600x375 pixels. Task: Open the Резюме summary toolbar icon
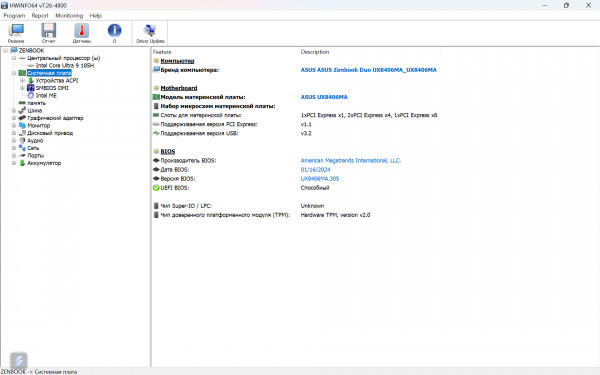coord(16,33)
